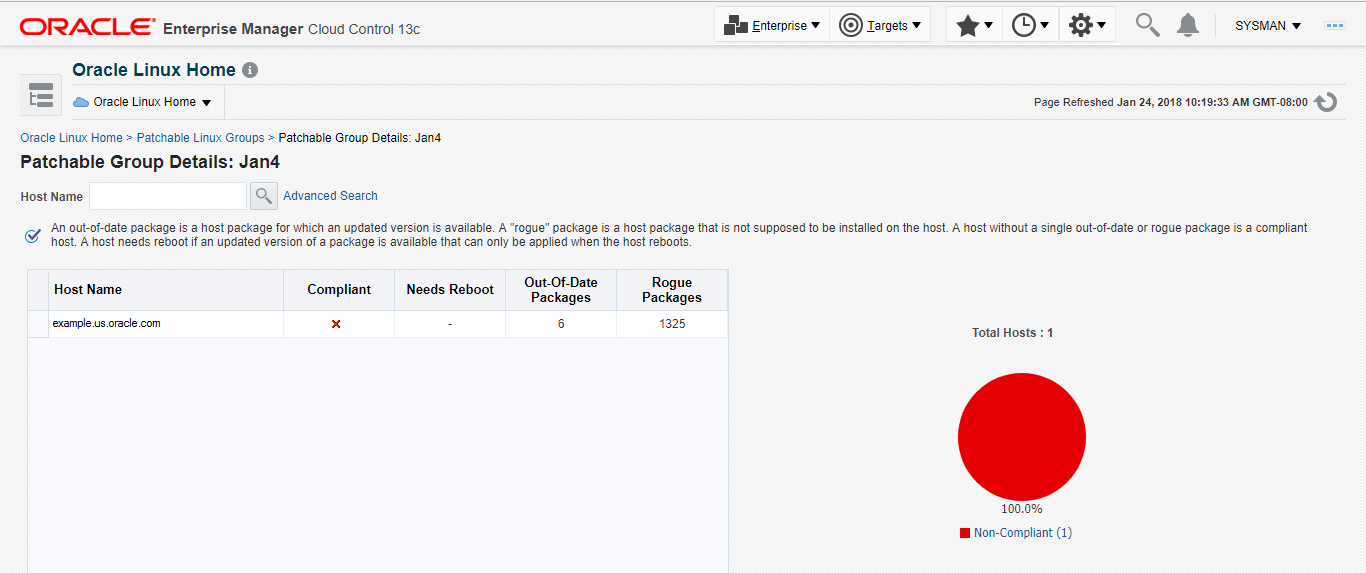The image size is (1366, 573).
Task: Click the Needs Reboot dash cell
Action: (x=450, y=324)
